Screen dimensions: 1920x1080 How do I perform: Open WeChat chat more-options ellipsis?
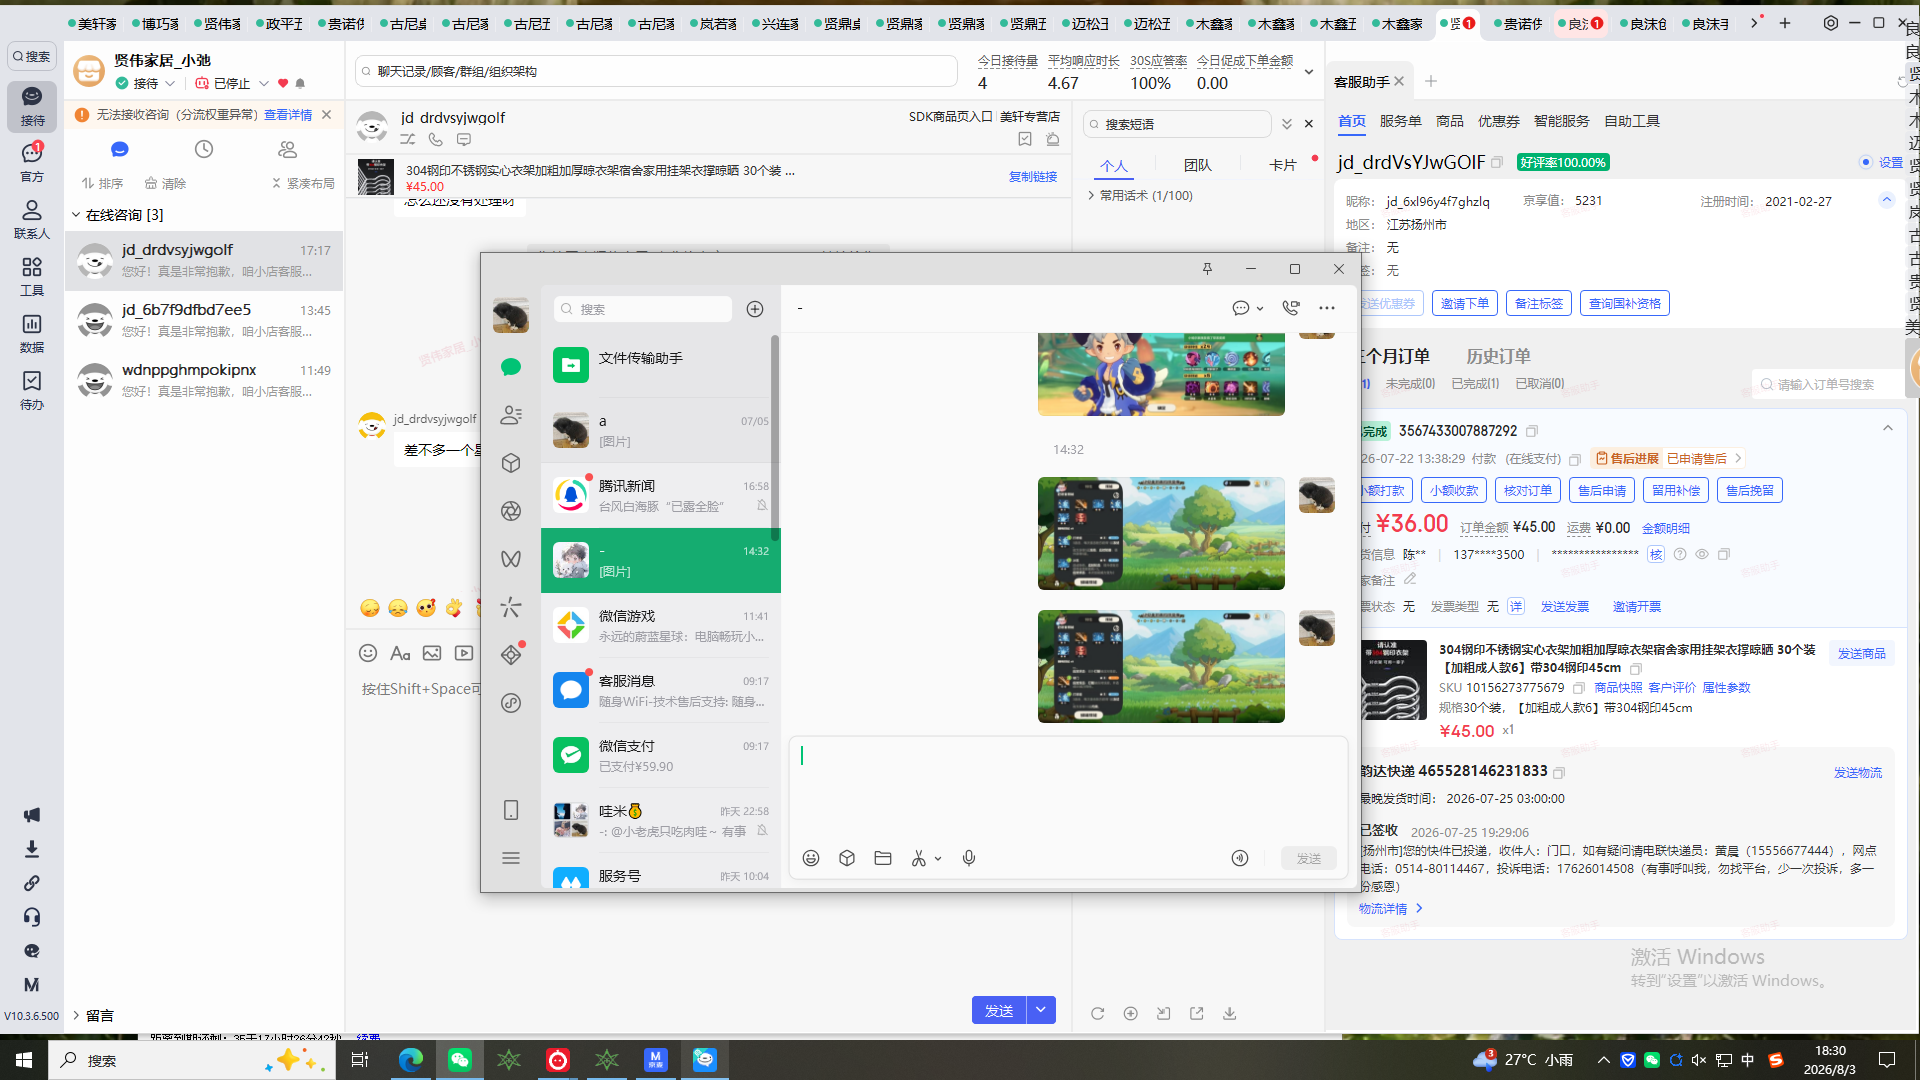coord(1327,308)
